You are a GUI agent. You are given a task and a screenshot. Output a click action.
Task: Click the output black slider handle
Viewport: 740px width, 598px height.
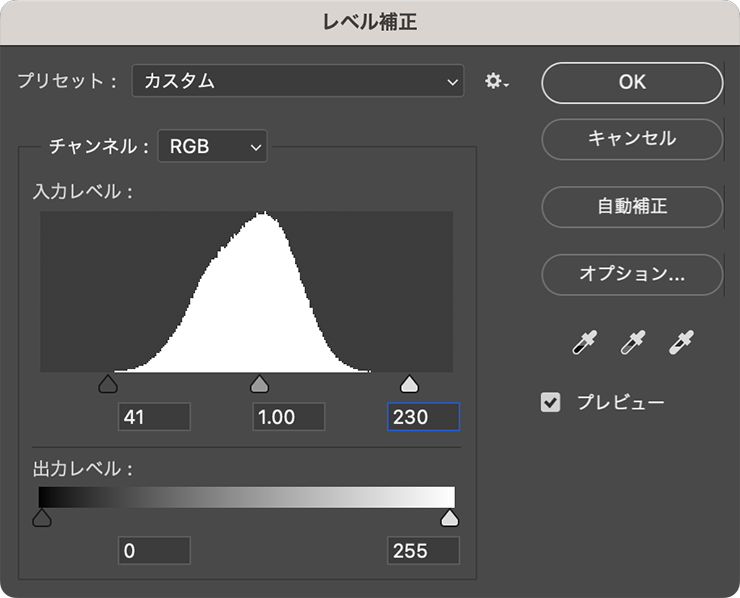point(41,517)
